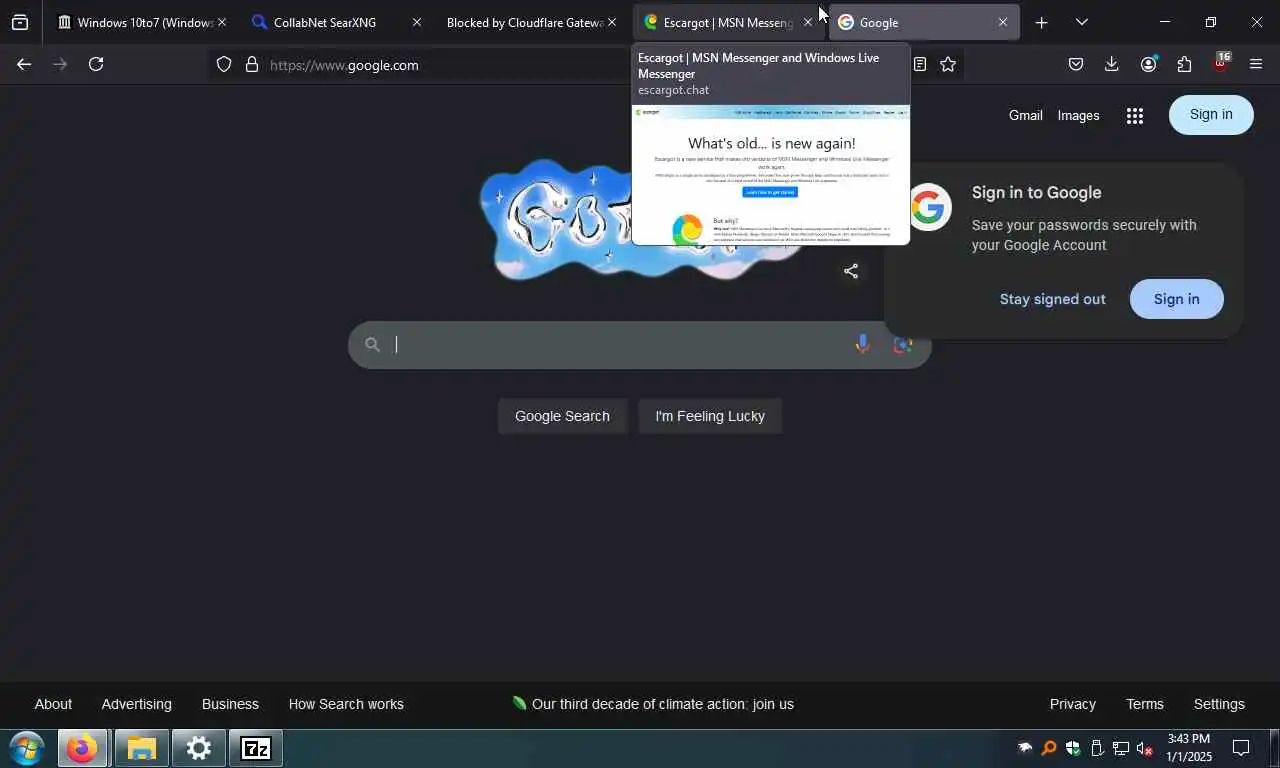Toggle reader view in address bar
The width and height of the screenshot is (1280, 768).
(920, 64)
